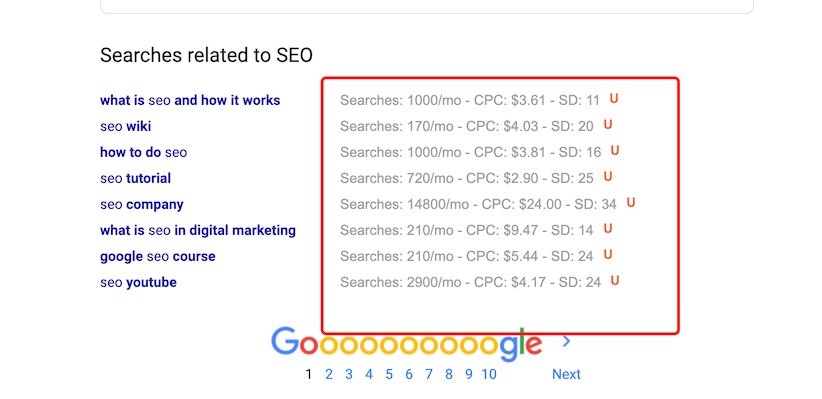Click the Ubersuggest icon after SD: 16
The height and width of the screenshot is (399, 822).
pyautogui.click(x=615, y=150)
